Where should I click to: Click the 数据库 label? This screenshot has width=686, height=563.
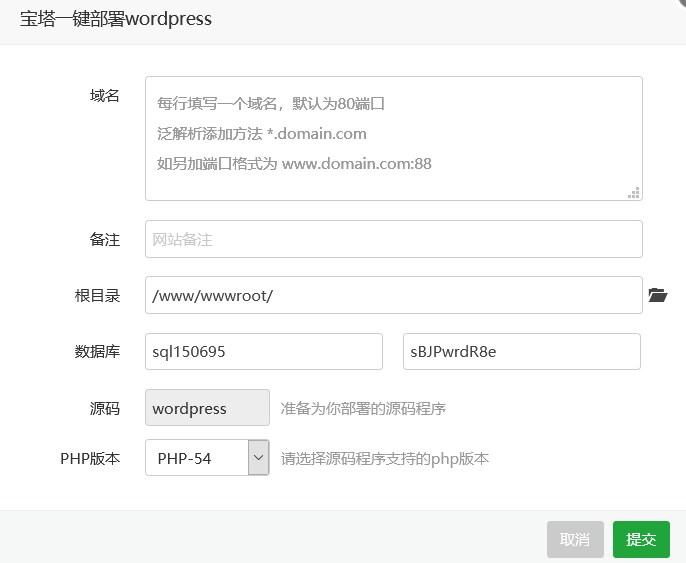pos(97,352)
